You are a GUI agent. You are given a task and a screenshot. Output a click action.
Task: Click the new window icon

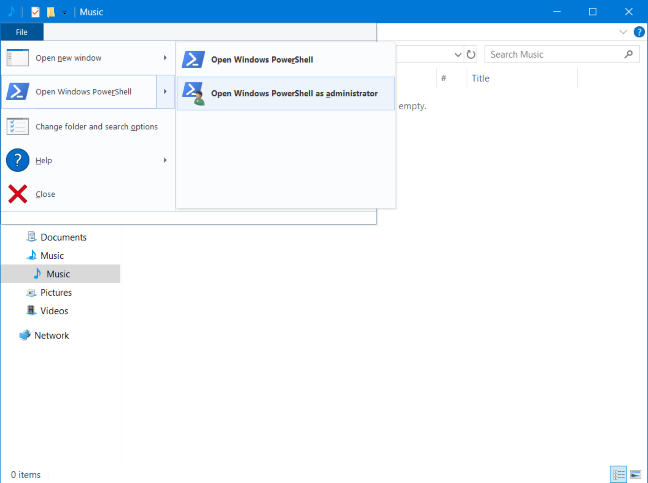point(18,58)
